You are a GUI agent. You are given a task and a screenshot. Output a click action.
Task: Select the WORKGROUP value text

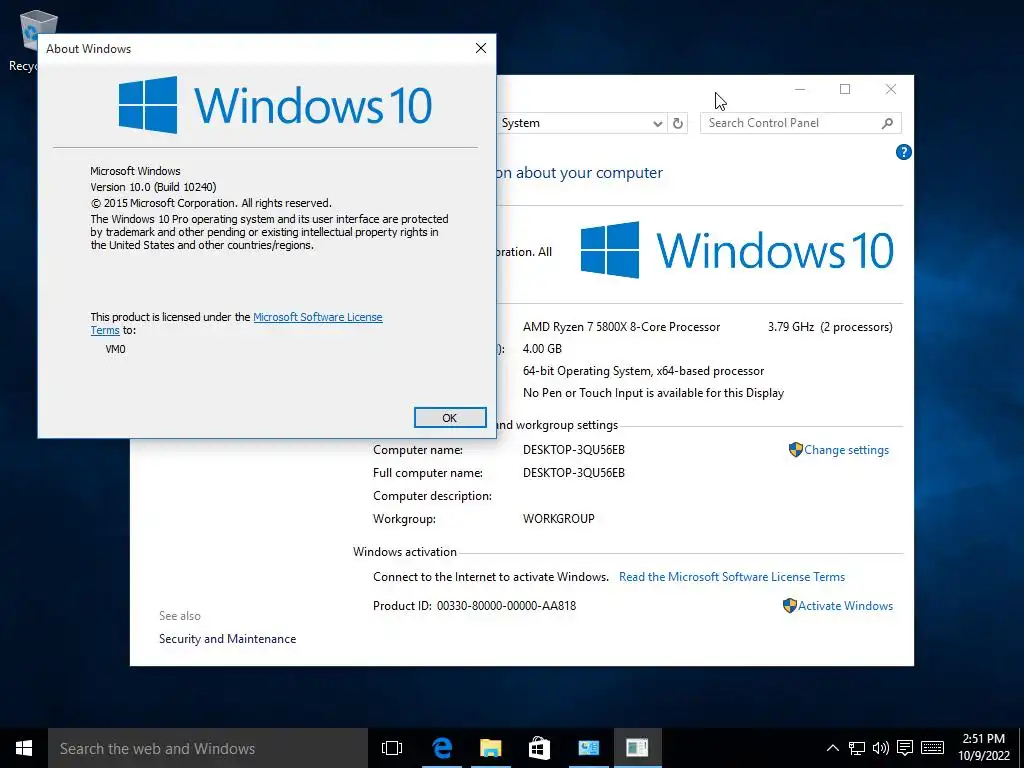558,519
